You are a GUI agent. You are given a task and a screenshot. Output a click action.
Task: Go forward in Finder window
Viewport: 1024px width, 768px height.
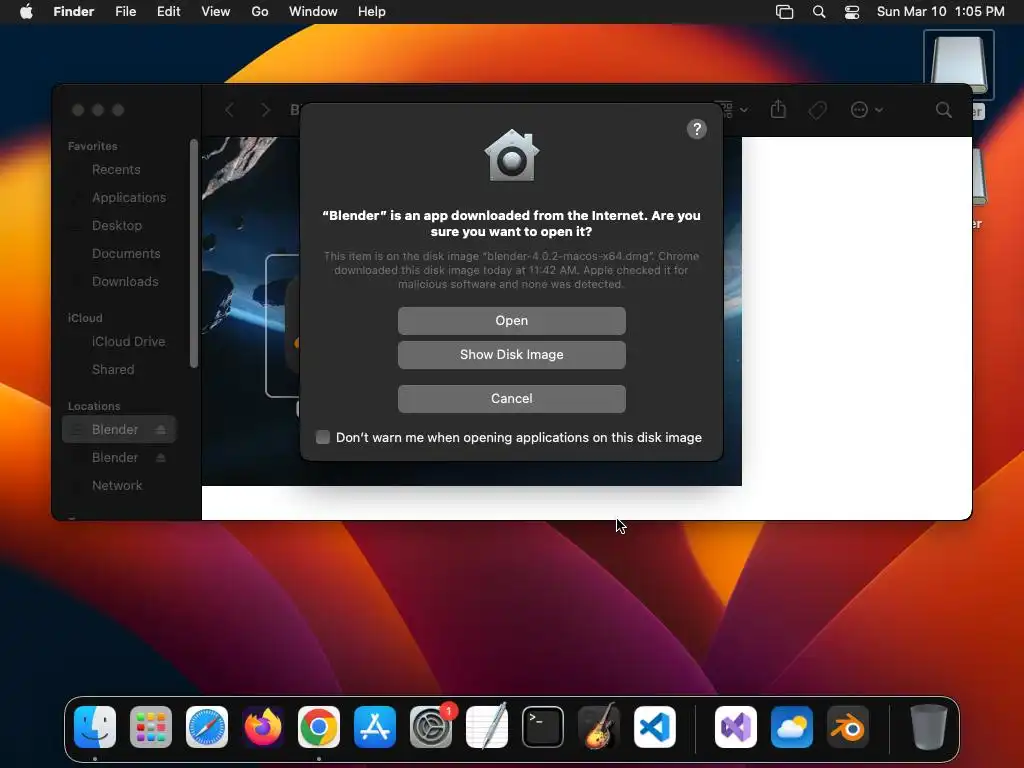[x=265, y=110]
